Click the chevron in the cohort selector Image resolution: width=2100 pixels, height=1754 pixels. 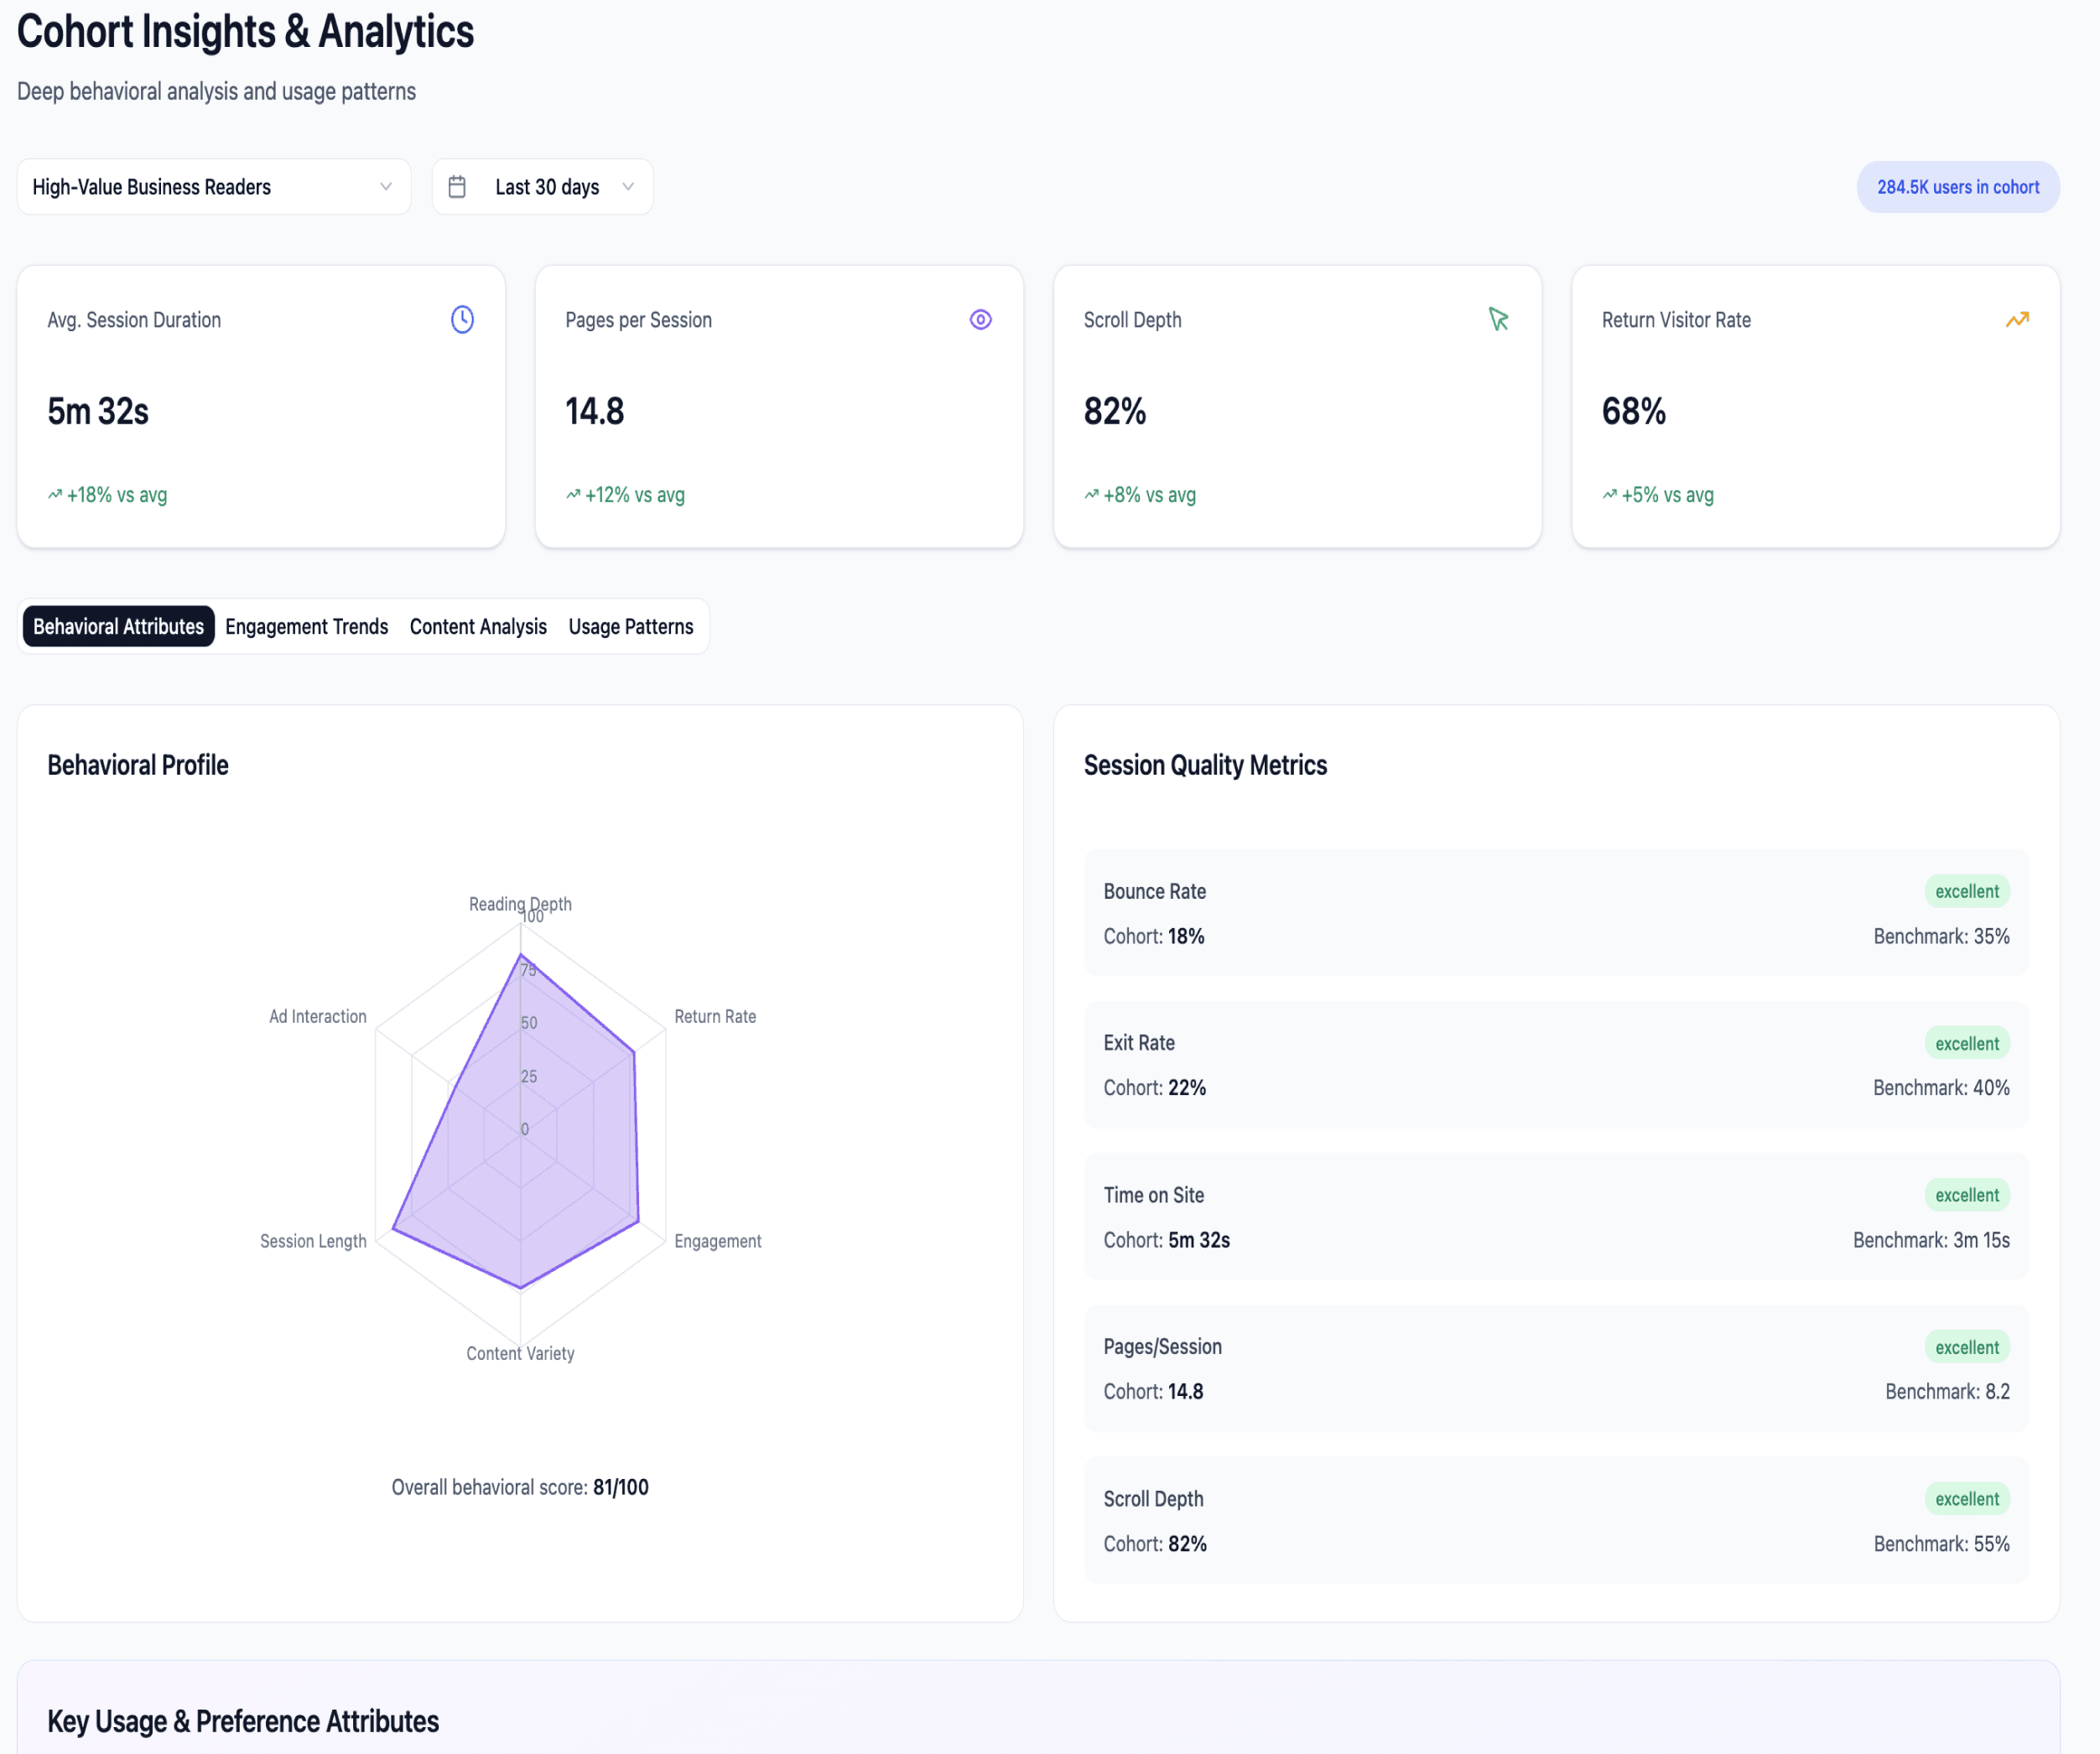[386, 187]
